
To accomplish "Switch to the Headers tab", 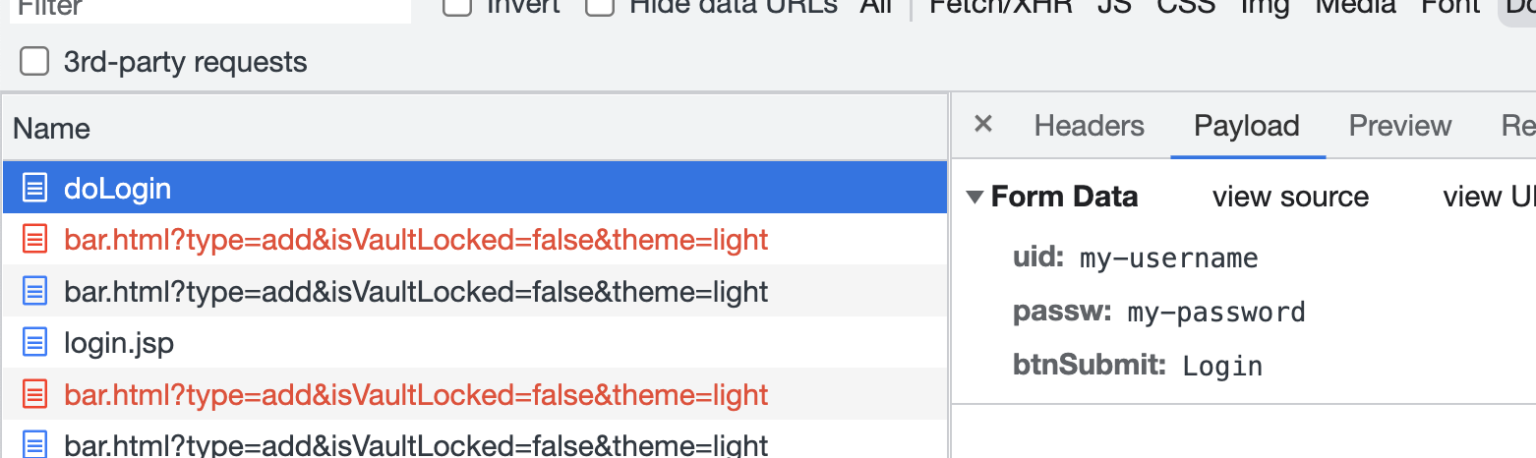I will click(x=1088, y=126).
